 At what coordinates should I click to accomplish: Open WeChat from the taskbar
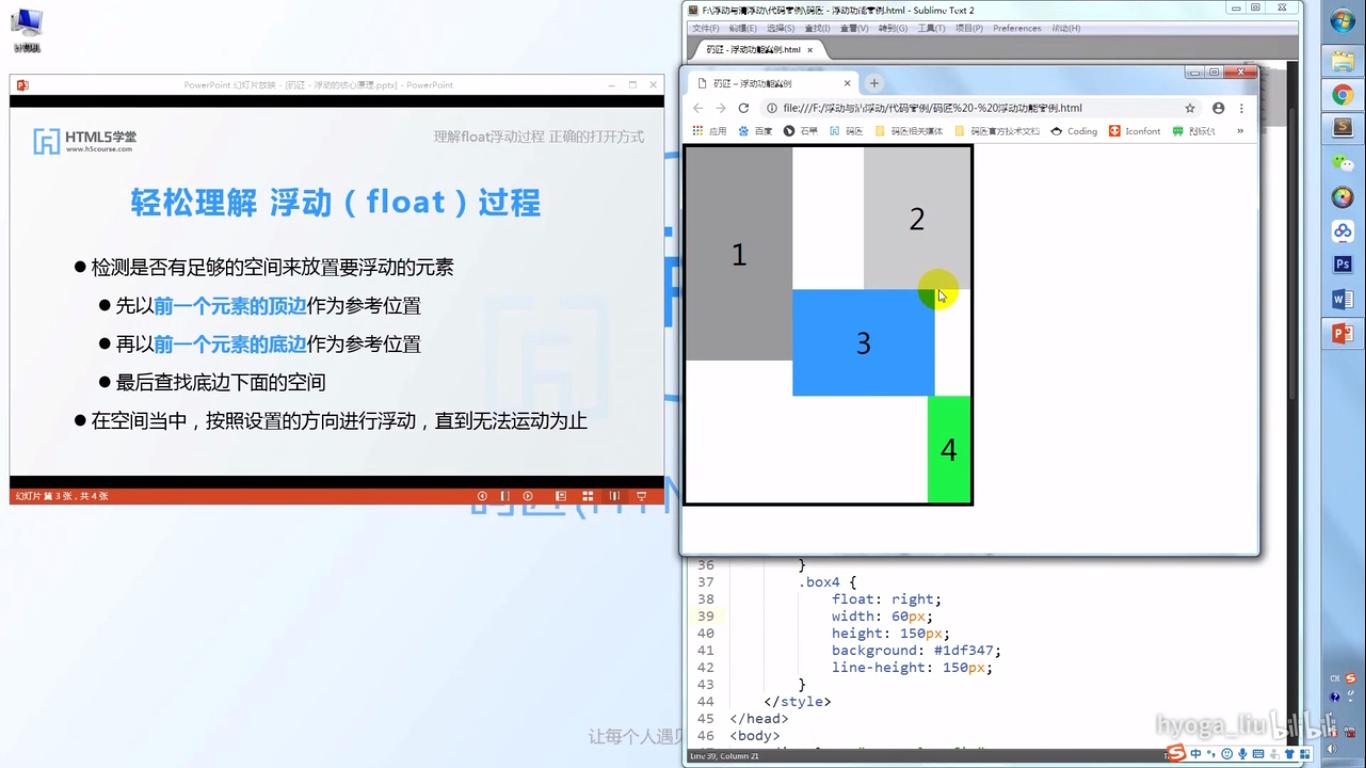coord(1342,163)
